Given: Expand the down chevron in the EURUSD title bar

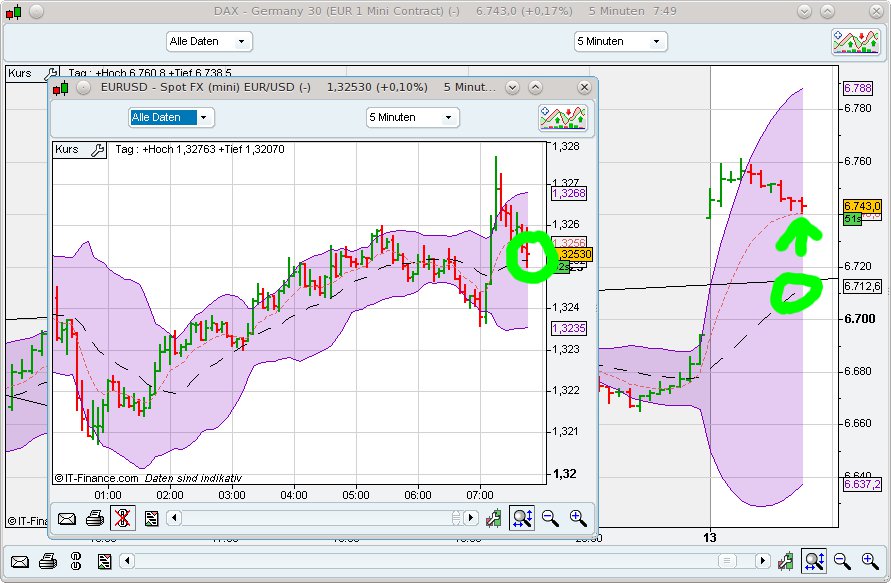Looking at the screenshot, I should [x=511, y=88].
